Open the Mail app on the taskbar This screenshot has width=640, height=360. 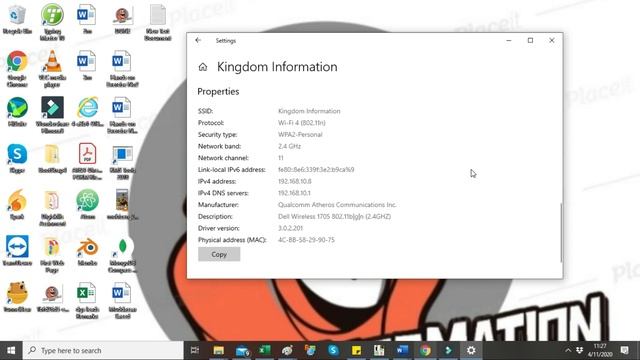242,350
